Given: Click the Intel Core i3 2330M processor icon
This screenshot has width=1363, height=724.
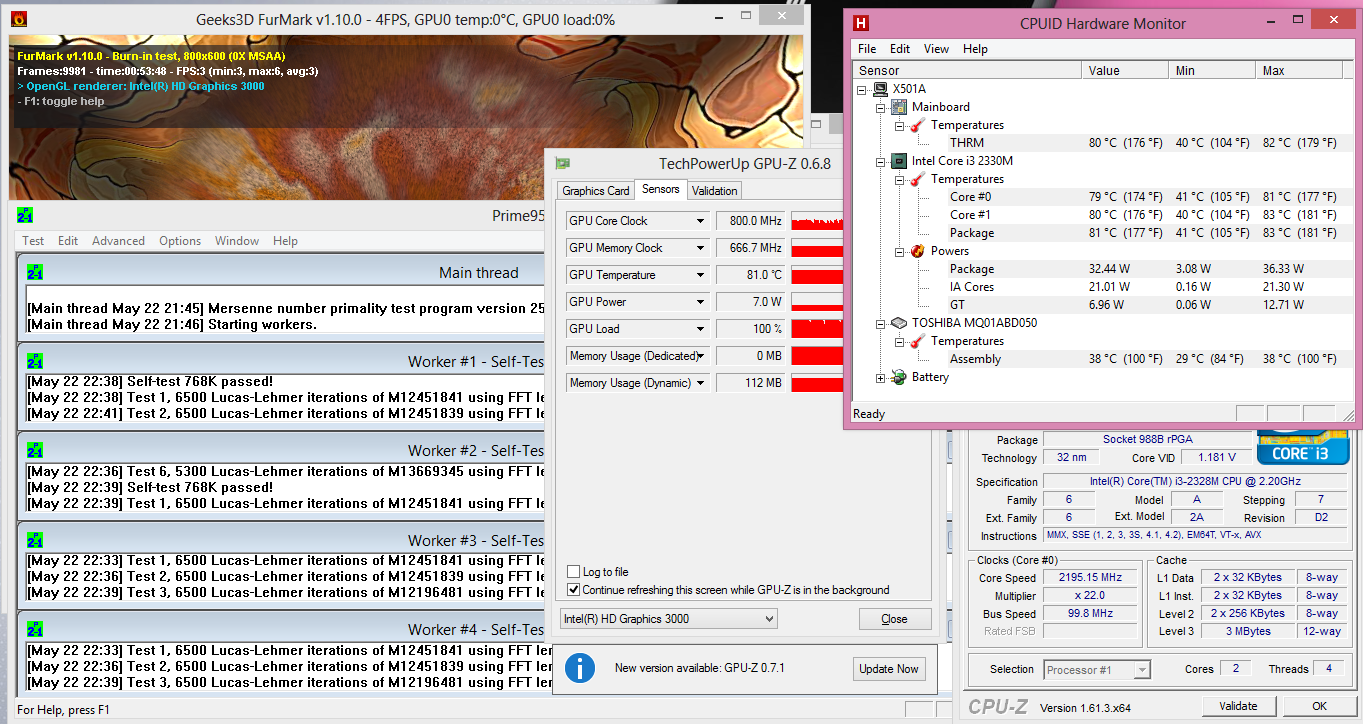Looking at the screenshot, I should 901,161.
